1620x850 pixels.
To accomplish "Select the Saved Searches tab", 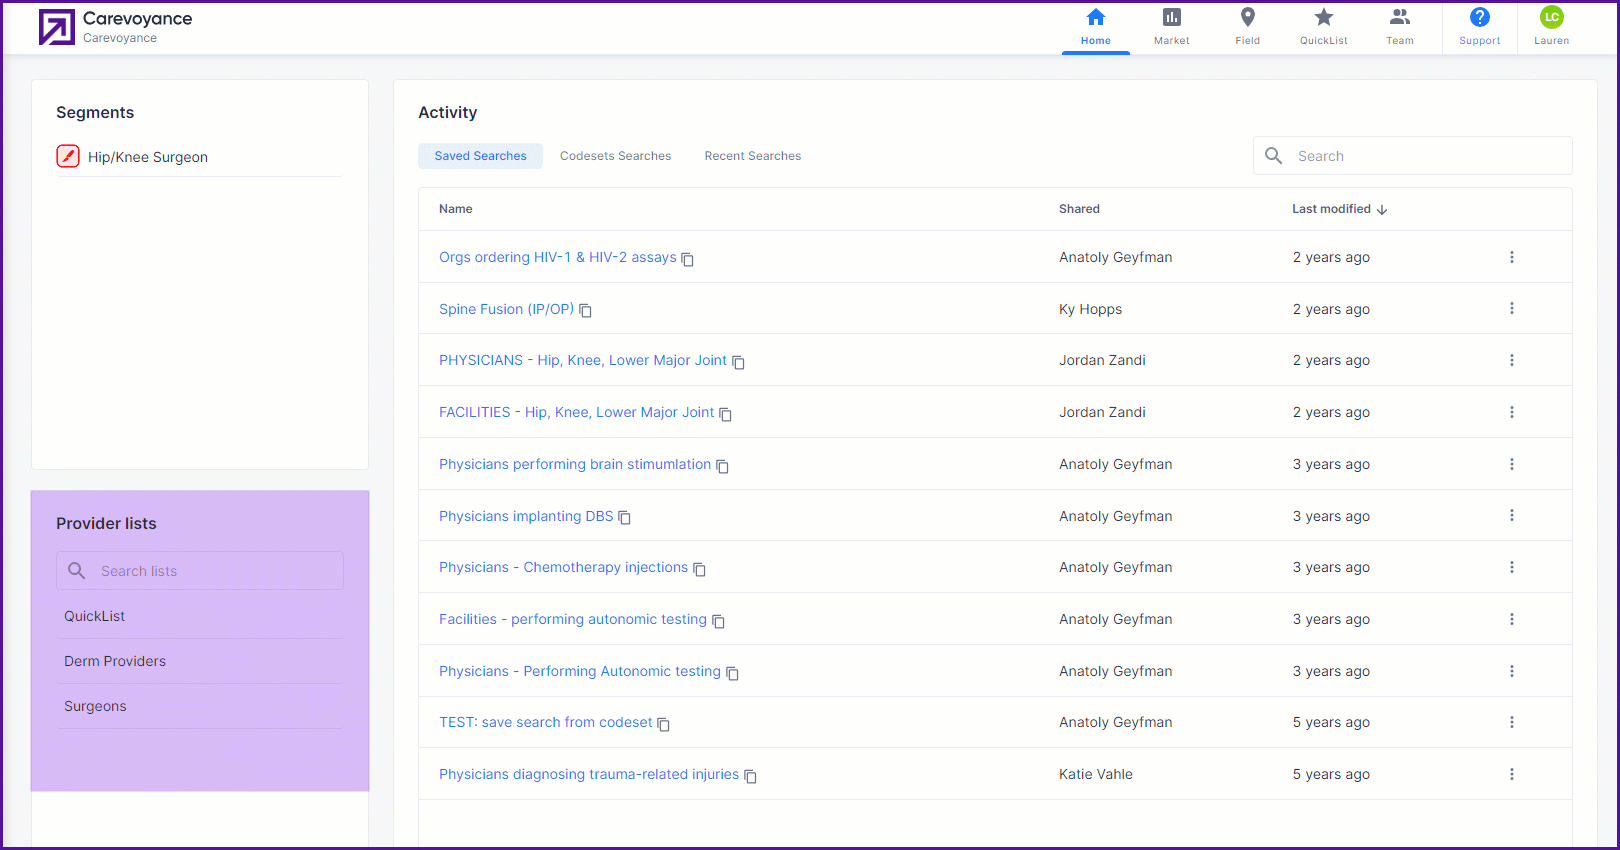I will click(x=480, y=156).
